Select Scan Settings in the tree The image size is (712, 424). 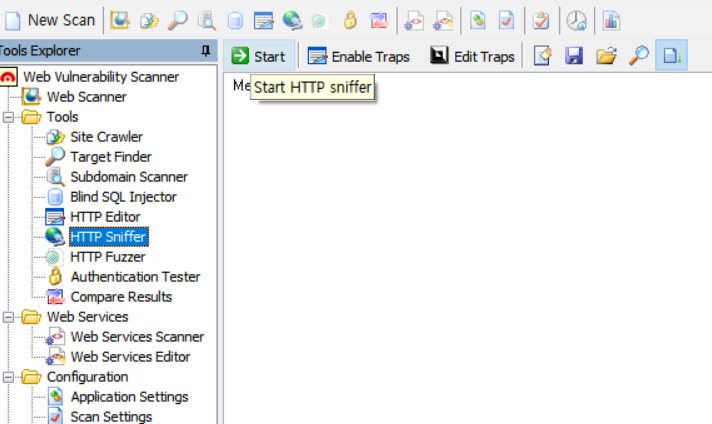pos(111,416)
